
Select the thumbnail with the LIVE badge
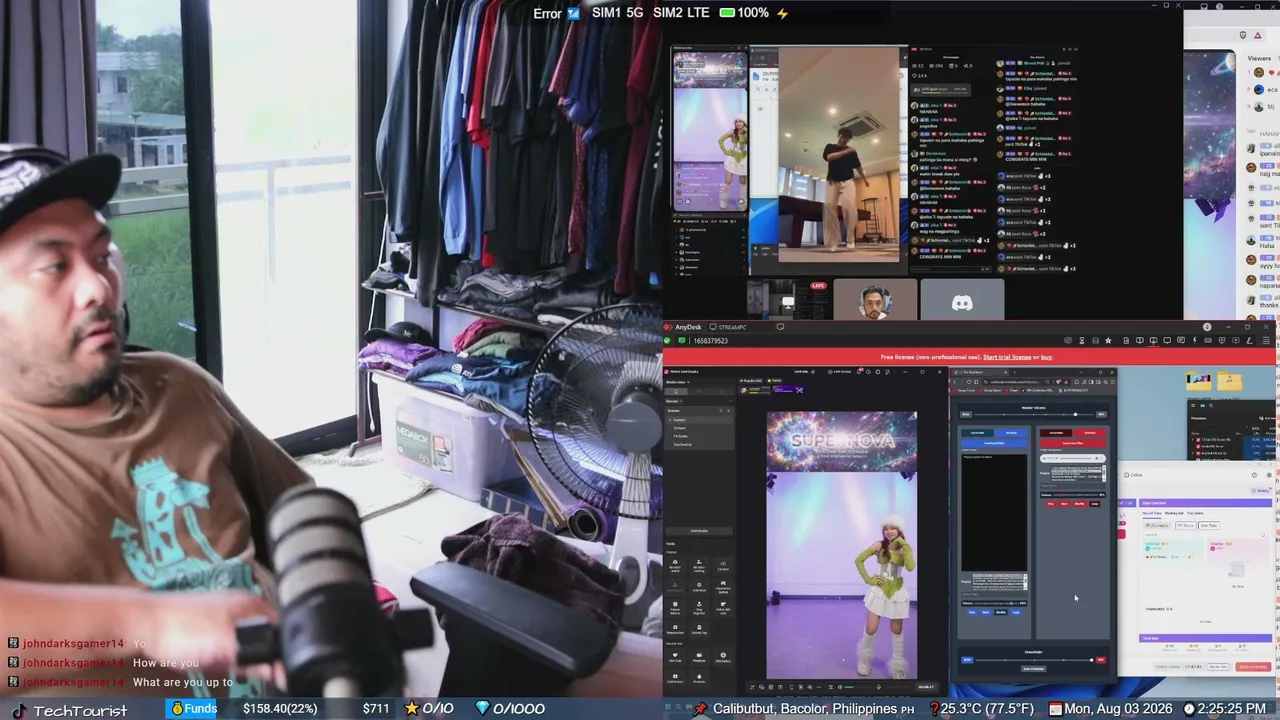(789, 300)
